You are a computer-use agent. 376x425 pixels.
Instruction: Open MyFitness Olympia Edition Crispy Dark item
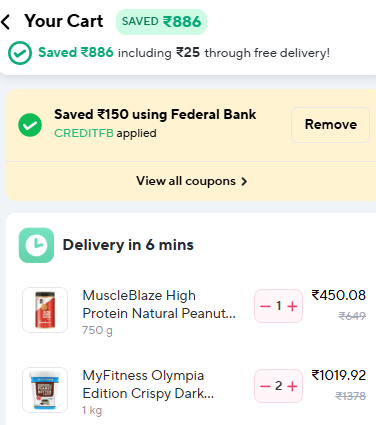[148, 384]
